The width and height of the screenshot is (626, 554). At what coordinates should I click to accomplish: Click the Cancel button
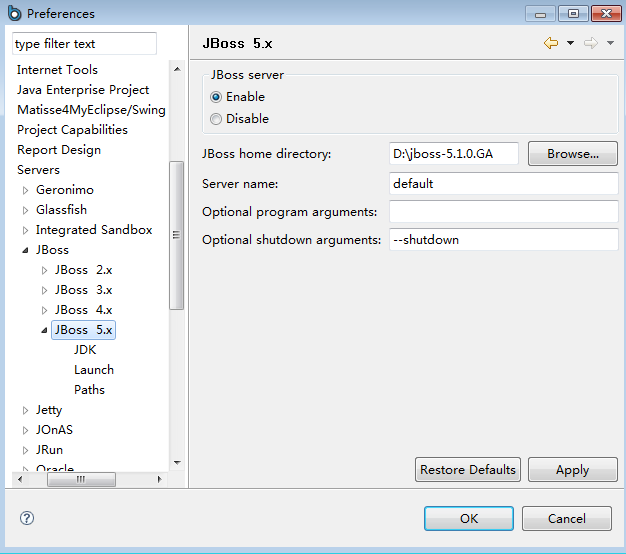click(567, 518)
